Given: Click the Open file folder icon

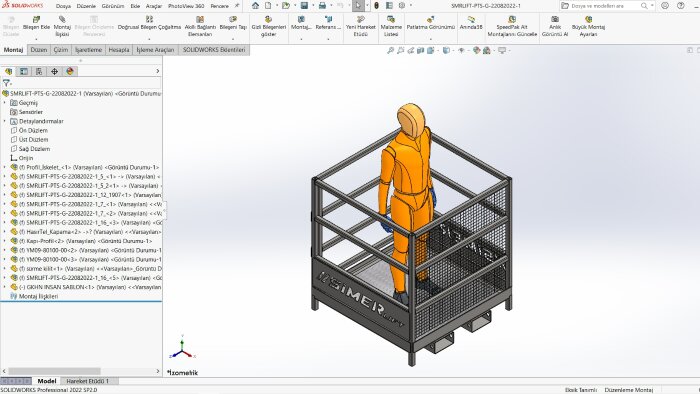Looking at the screenshot, I should [286, 5].
